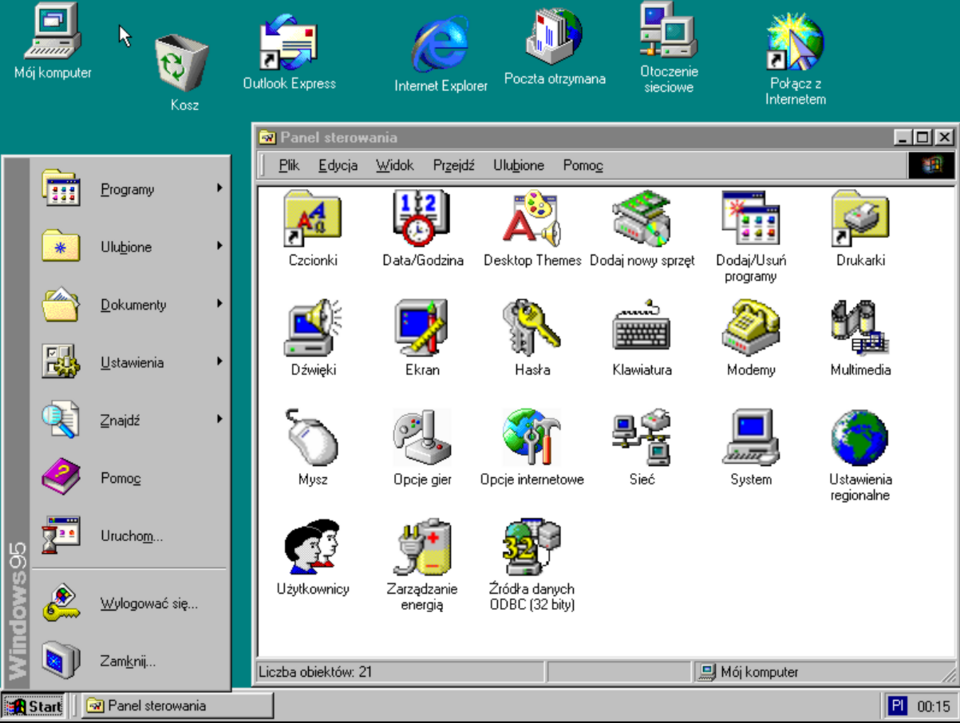Screen dimensions: 960x723
Task: Open Dodaj nowy sprzęt hardware icon
Action: 642,218
